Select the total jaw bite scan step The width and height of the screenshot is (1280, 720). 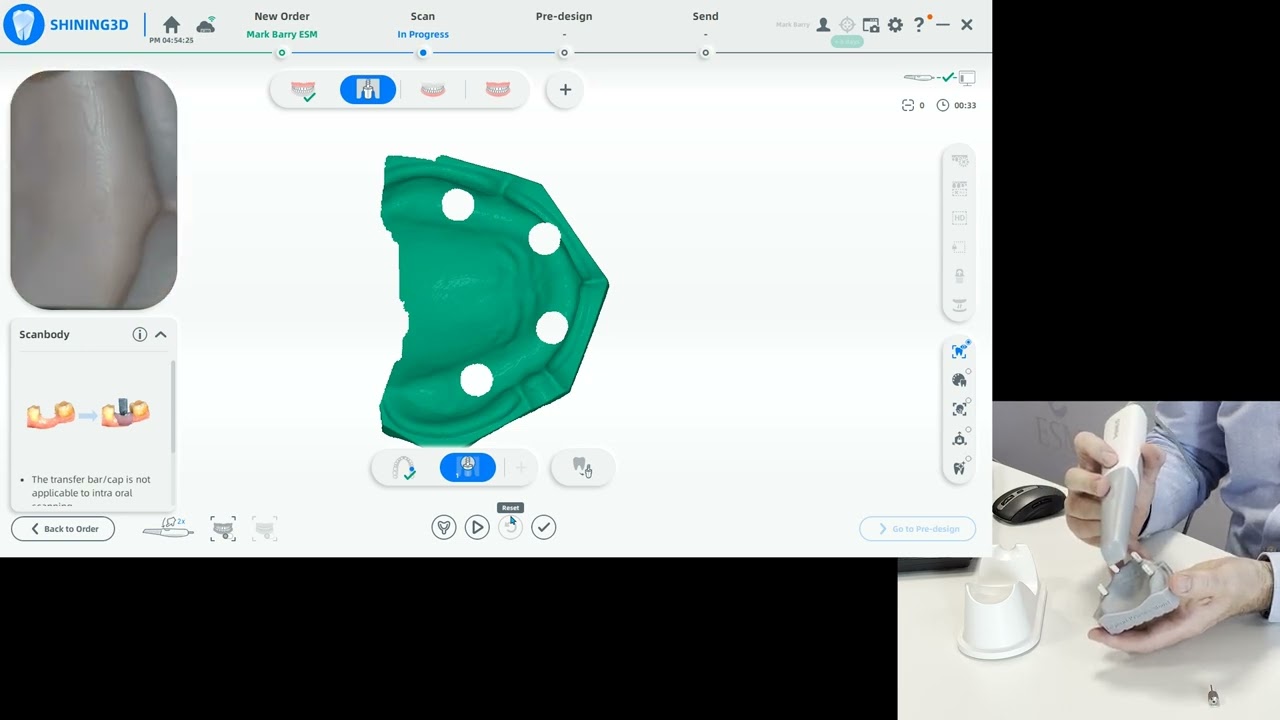tap(497, 90)
